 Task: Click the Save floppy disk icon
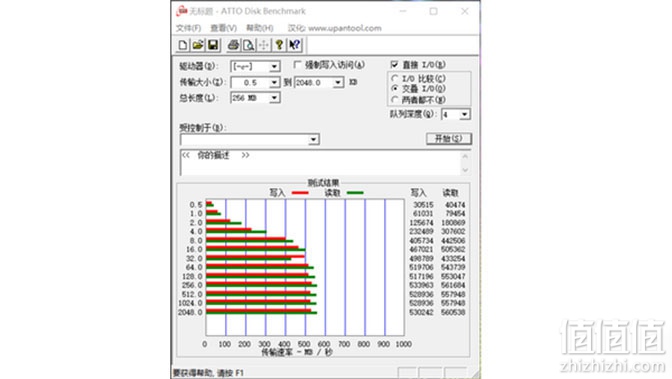tap(213, 45)
